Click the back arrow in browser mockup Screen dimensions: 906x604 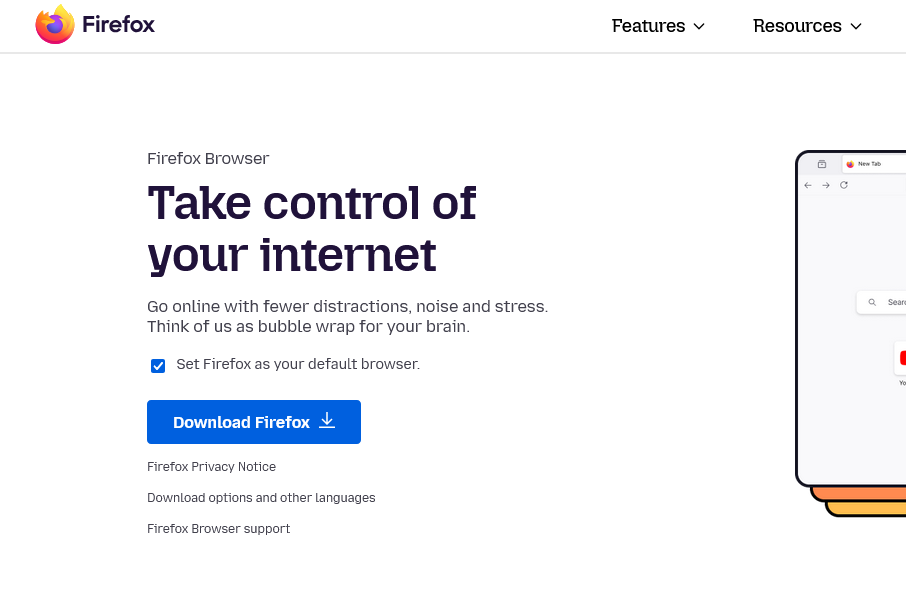[808, 186]
